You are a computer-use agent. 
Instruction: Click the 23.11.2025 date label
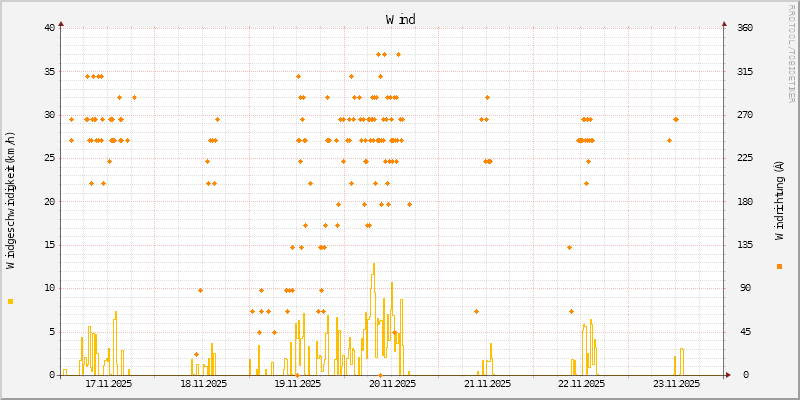(x=675, y=383)
